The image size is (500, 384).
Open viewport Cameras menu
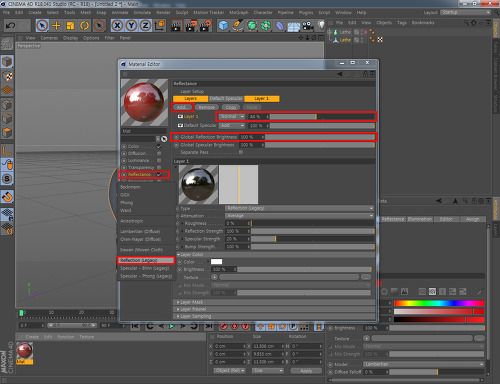coord(49,38)
